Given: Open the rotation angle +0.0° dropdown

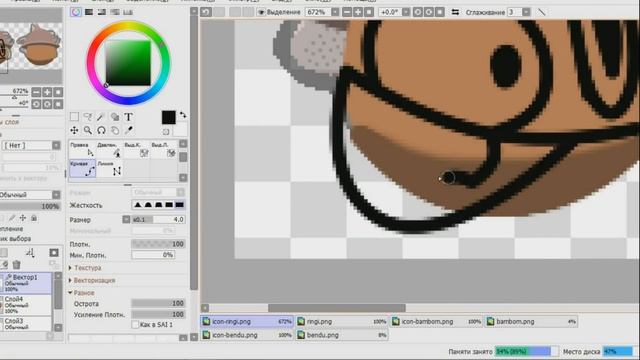Looking at the screenshot, I should coord(406,12).
